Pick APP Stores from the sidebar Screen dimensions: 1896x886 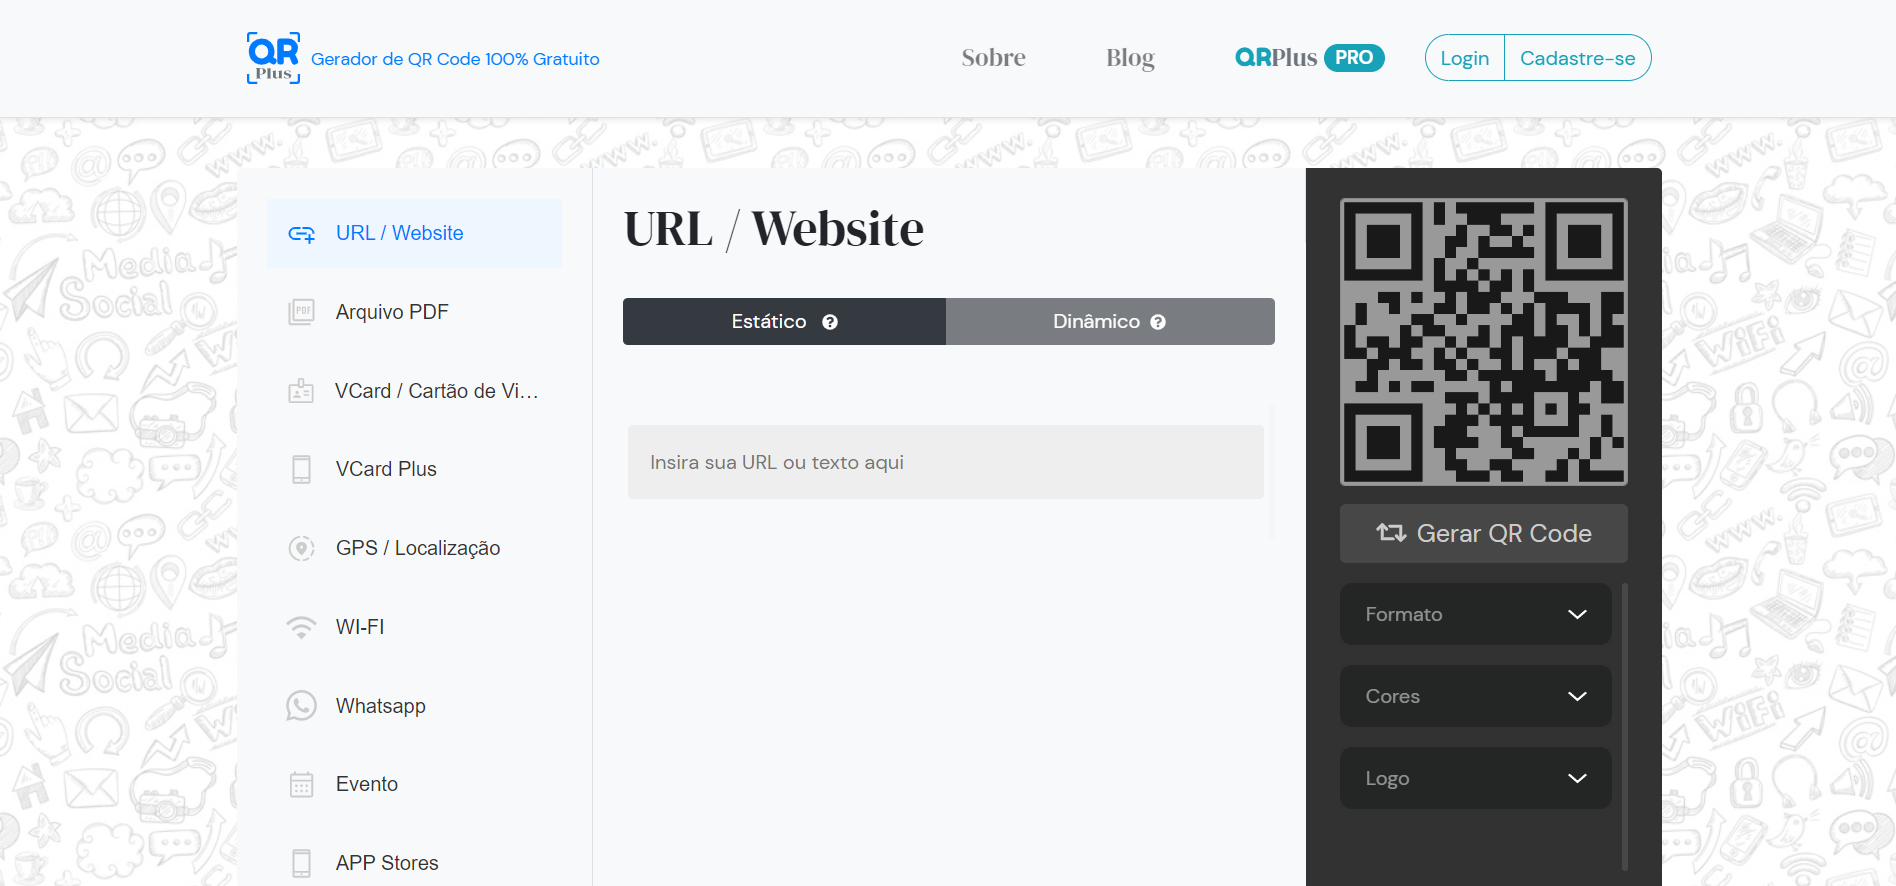tap(414, 863)
